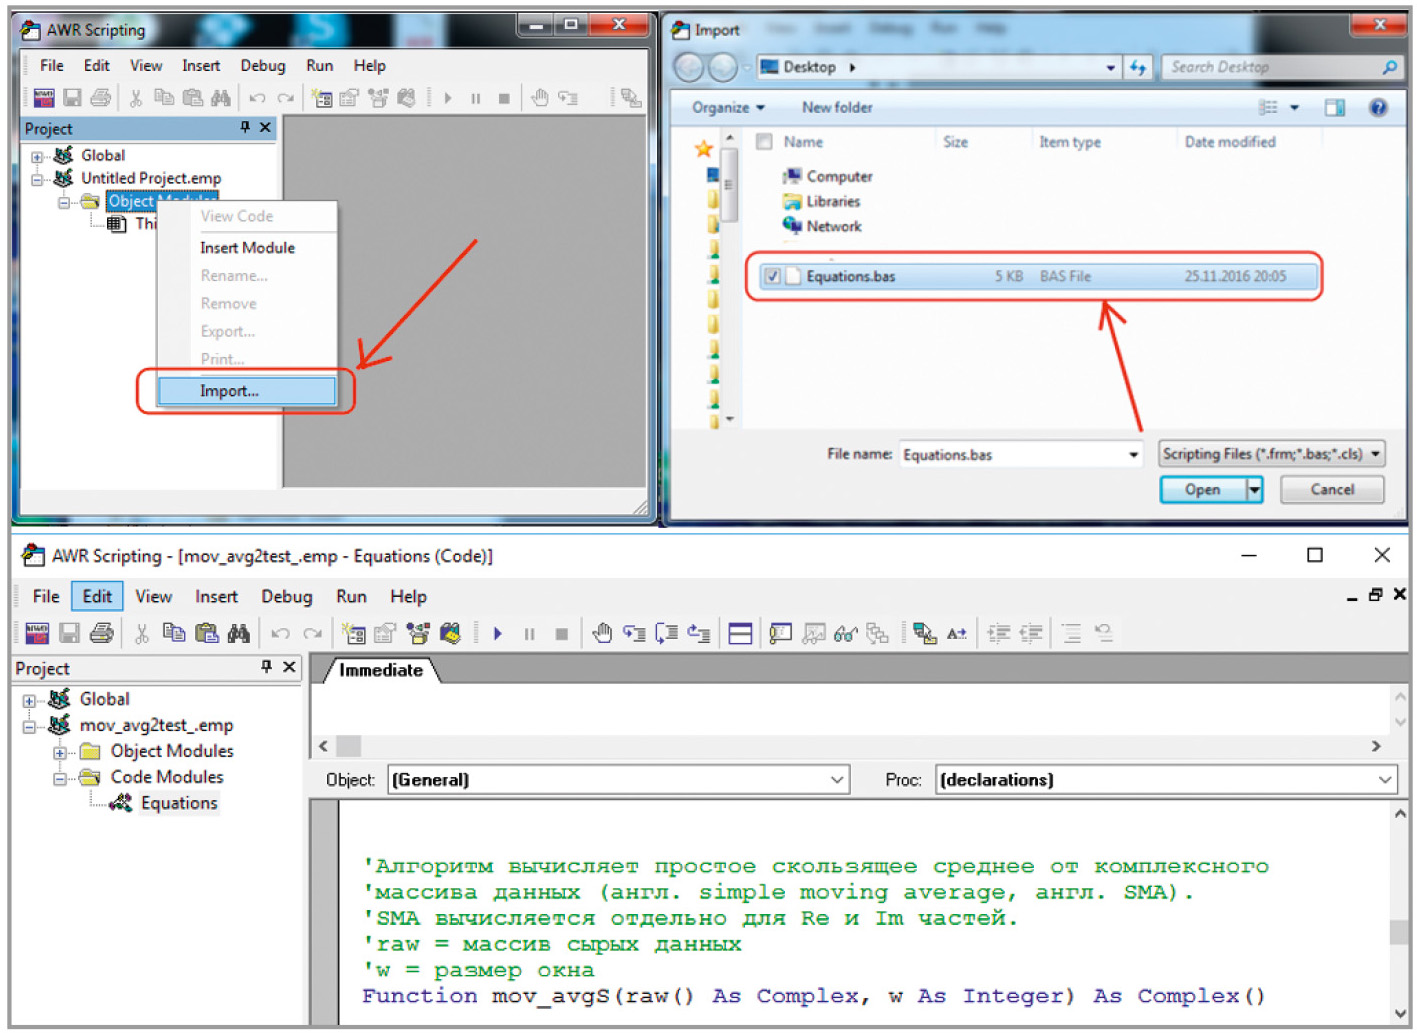Click Paste clipboard icon in lower toolbar

pos(206,633)
